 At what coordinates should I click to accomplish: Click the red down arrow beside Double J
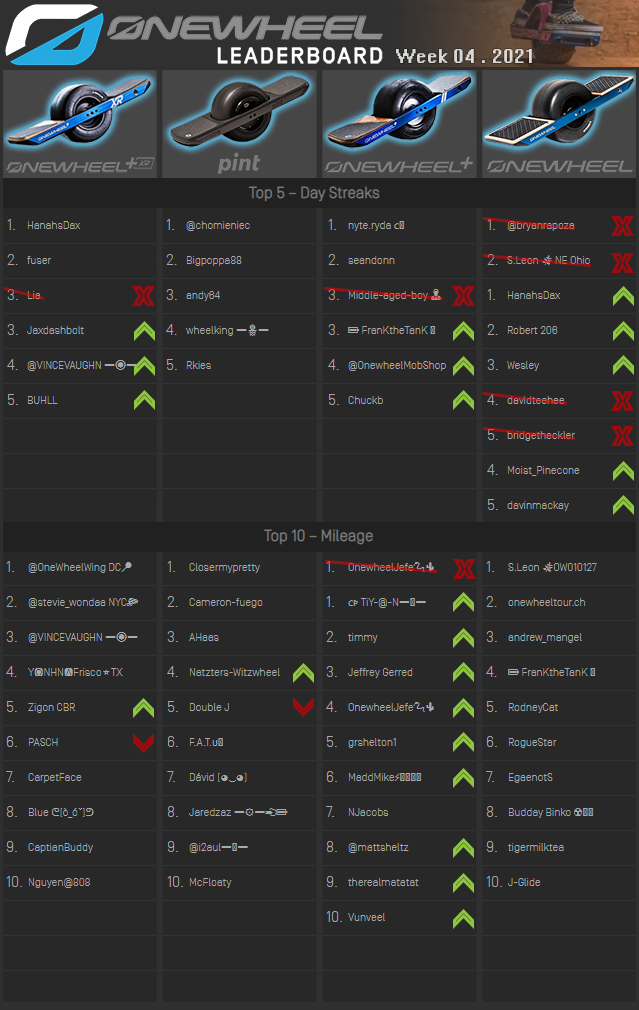[x=303, y=708]
